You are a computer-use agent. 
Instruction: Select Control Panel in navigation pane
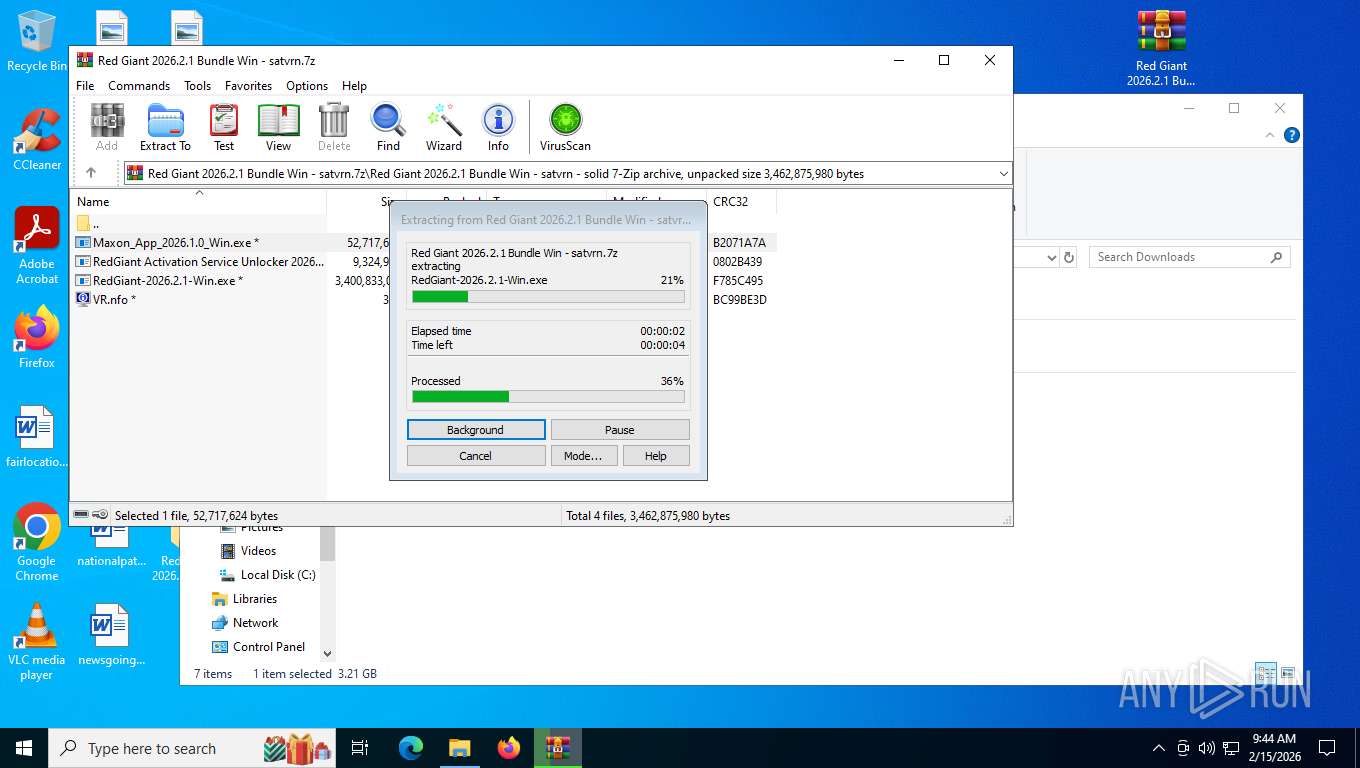[258, 647]
